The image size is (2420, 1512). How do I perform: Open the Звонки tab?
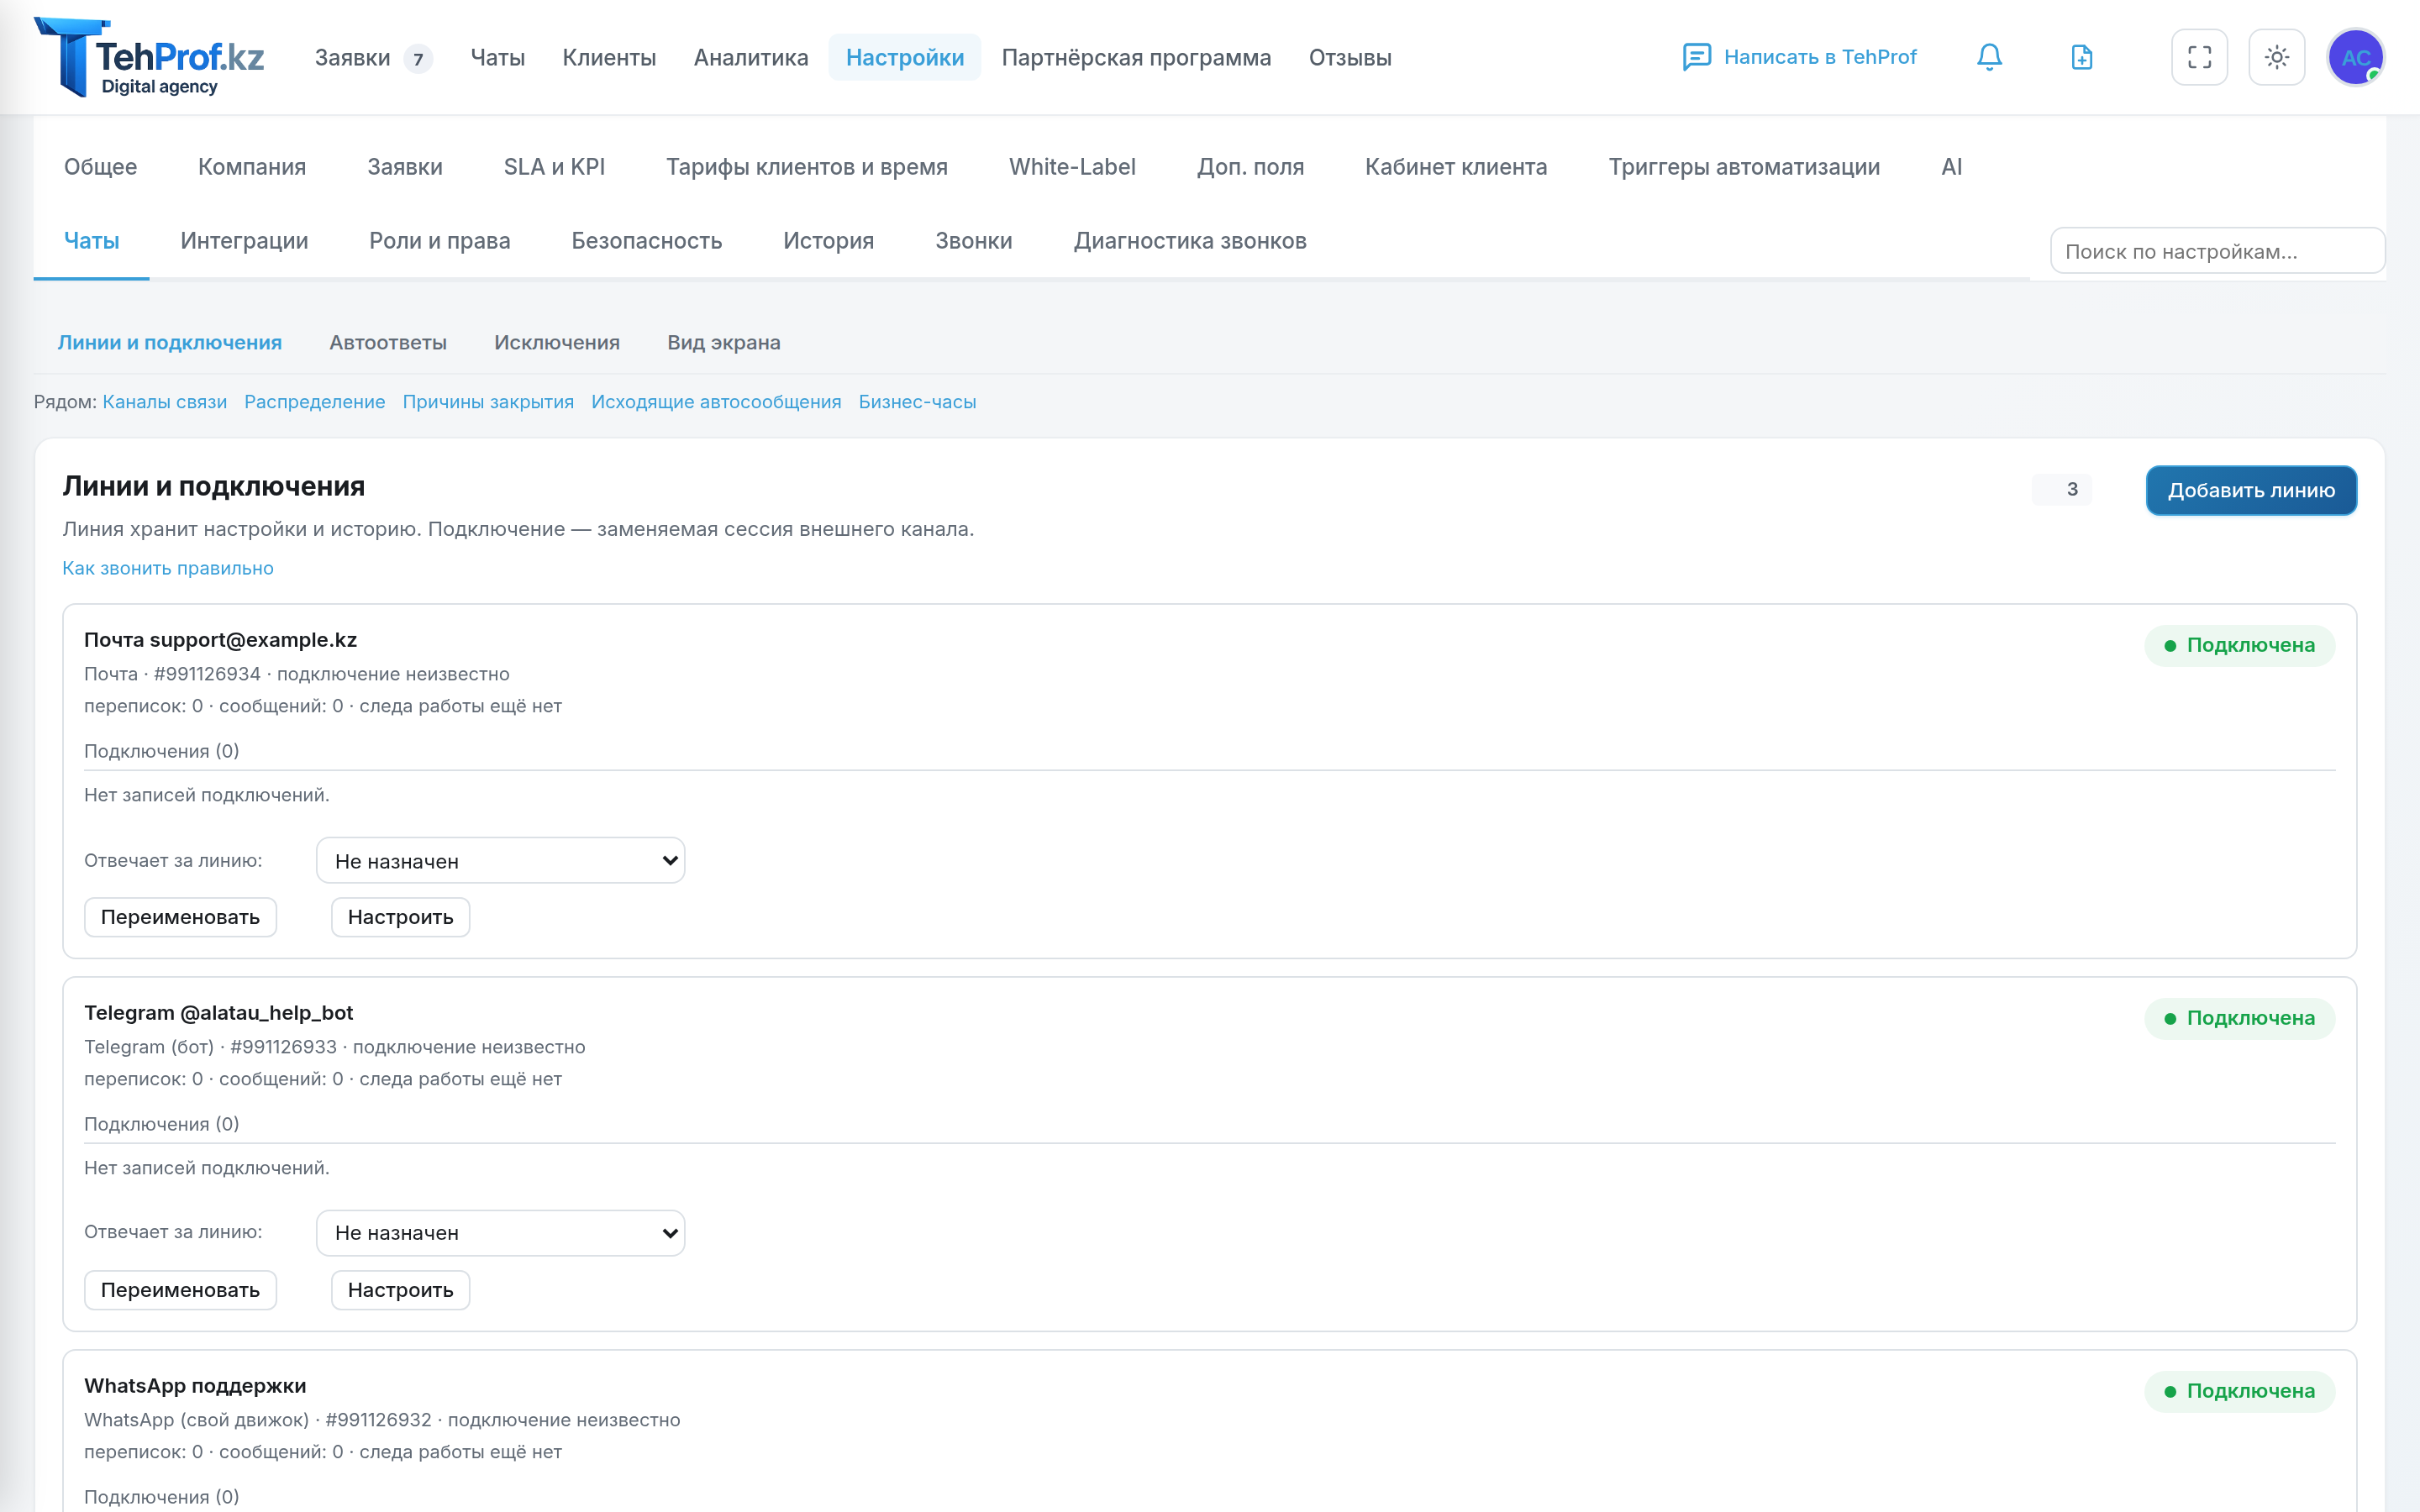974,241
